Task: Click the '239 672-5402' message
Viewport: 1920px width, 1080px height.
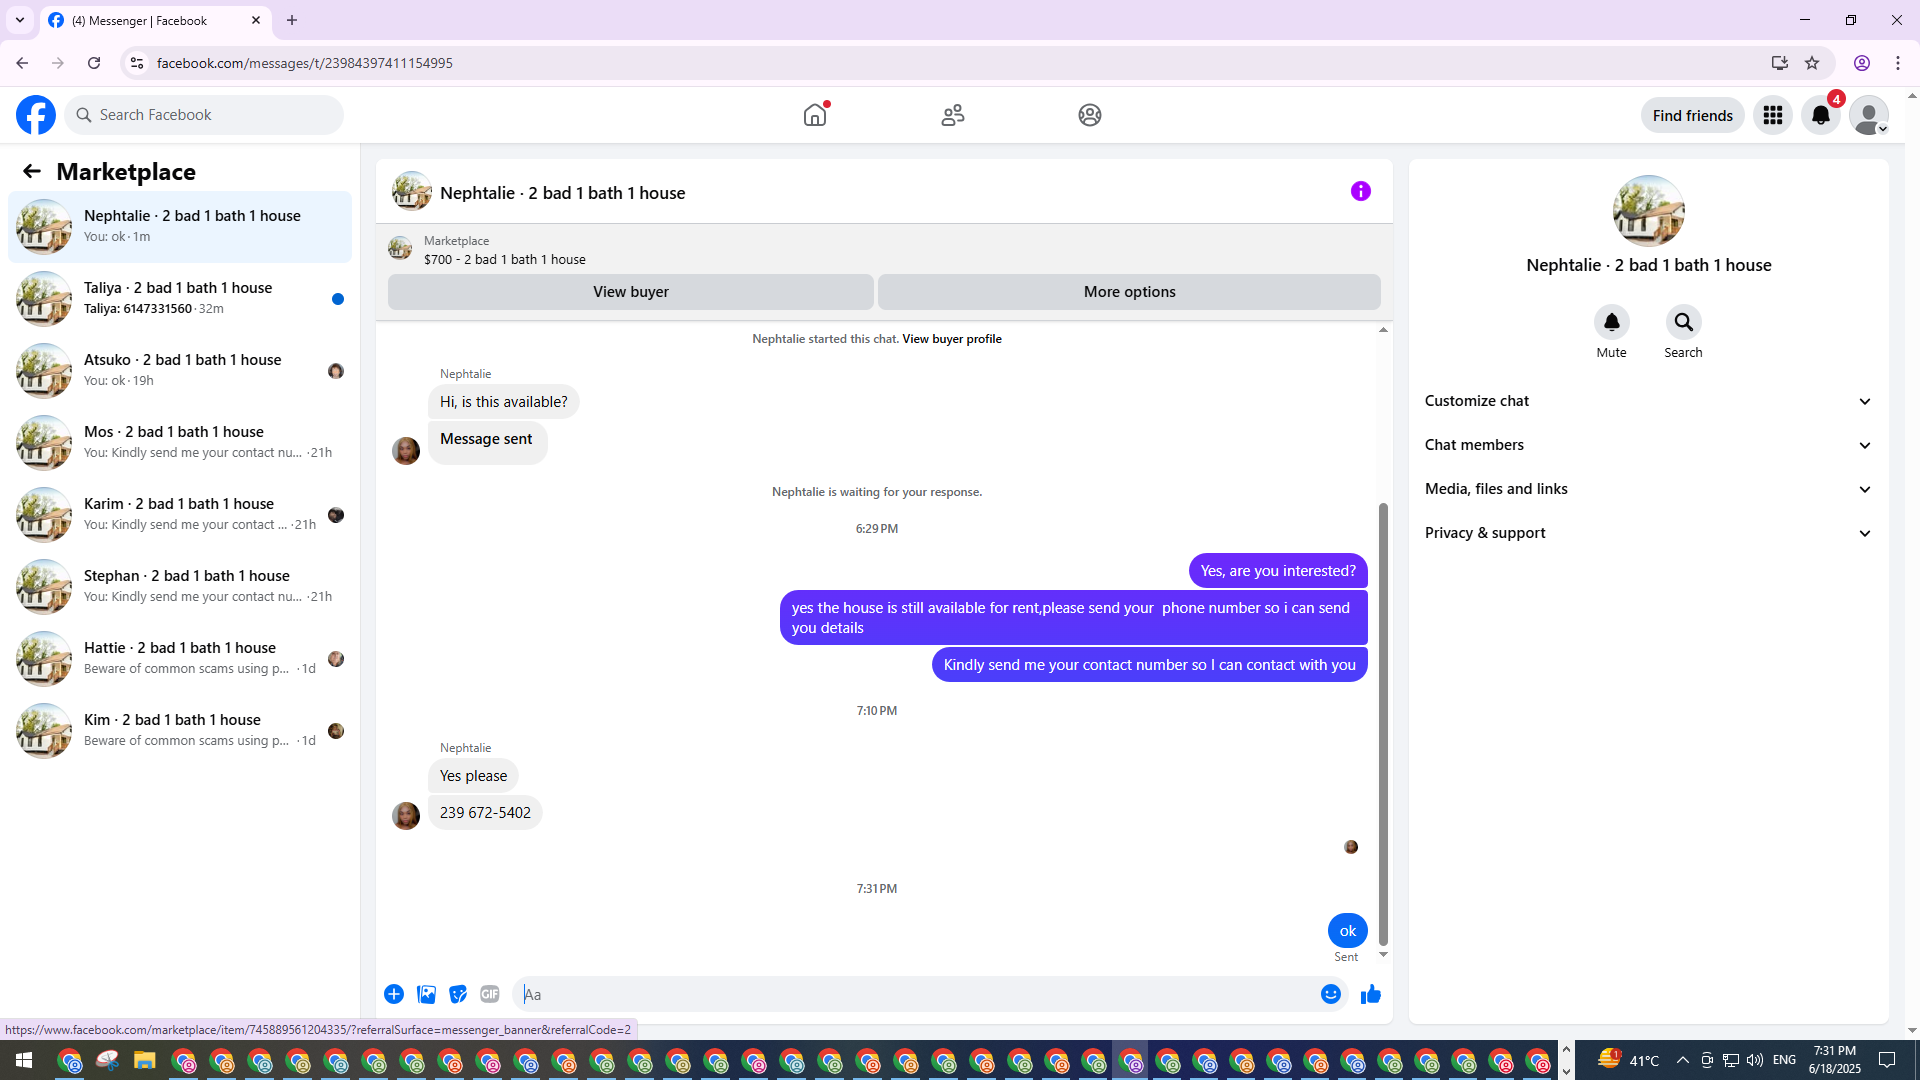Action: click(485, 813)
